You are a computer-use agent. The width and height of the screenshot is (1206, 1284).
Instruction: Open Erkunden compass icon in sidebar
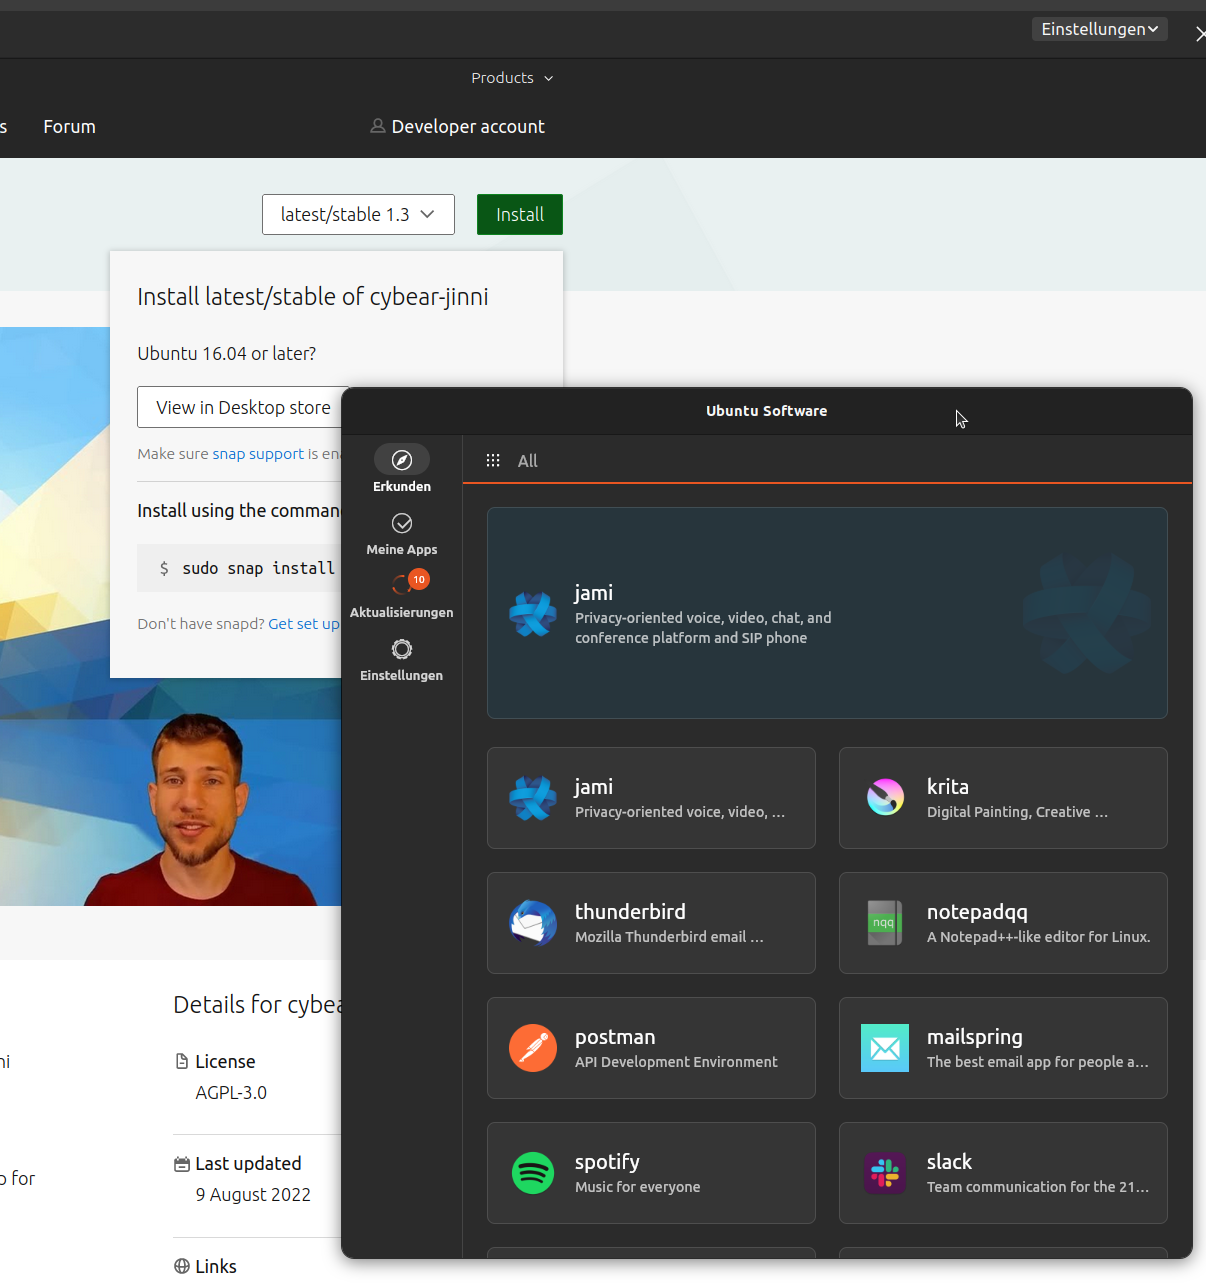(402, 460)
